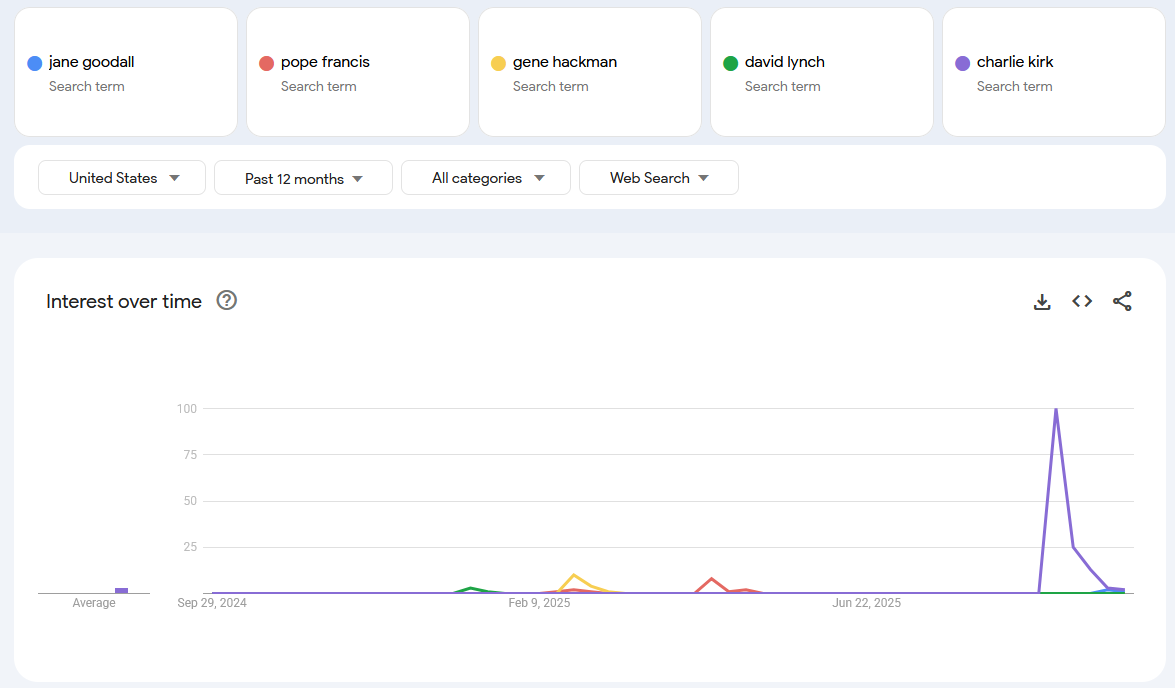Open the help icon beside Interest over time
The width and height of the screenshot is (1175, 688).
coord(227,301)
